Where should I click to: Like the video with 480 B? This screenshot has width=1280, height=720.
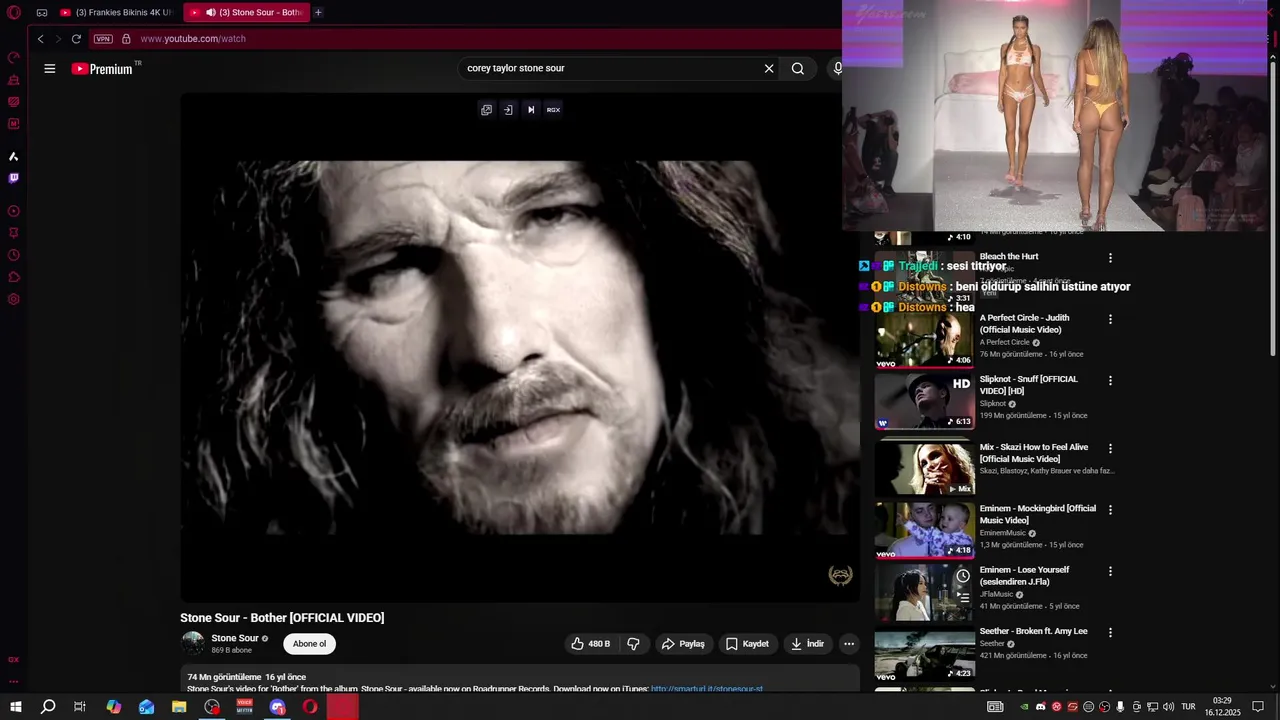[591, 644]
